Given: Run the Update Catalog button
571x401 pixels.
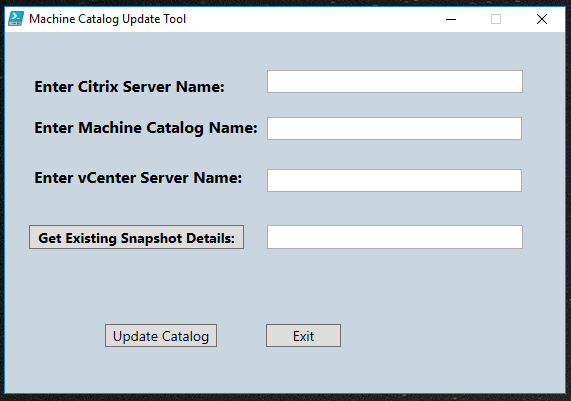Looking at the screenshot, I should coord(161,335).
